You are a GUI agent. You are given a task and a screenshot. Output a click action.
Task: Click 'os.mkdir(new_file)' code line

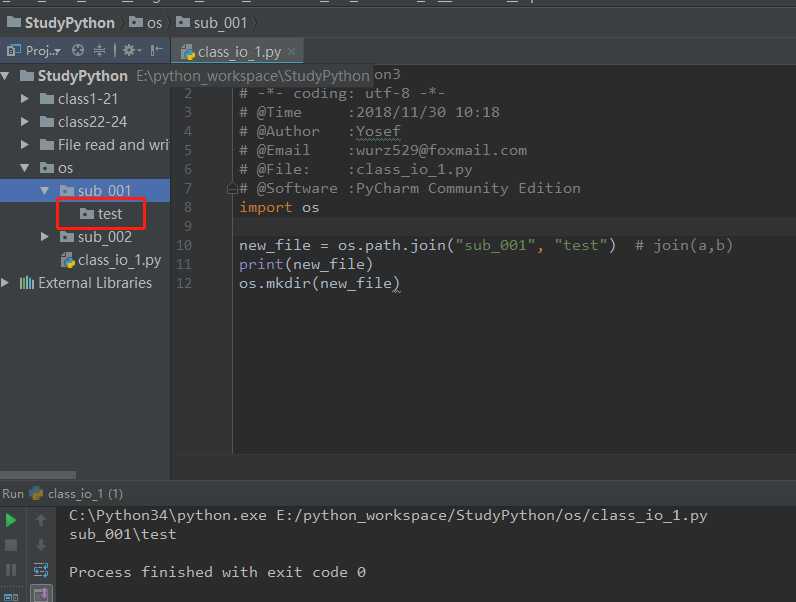pos(319,283)
